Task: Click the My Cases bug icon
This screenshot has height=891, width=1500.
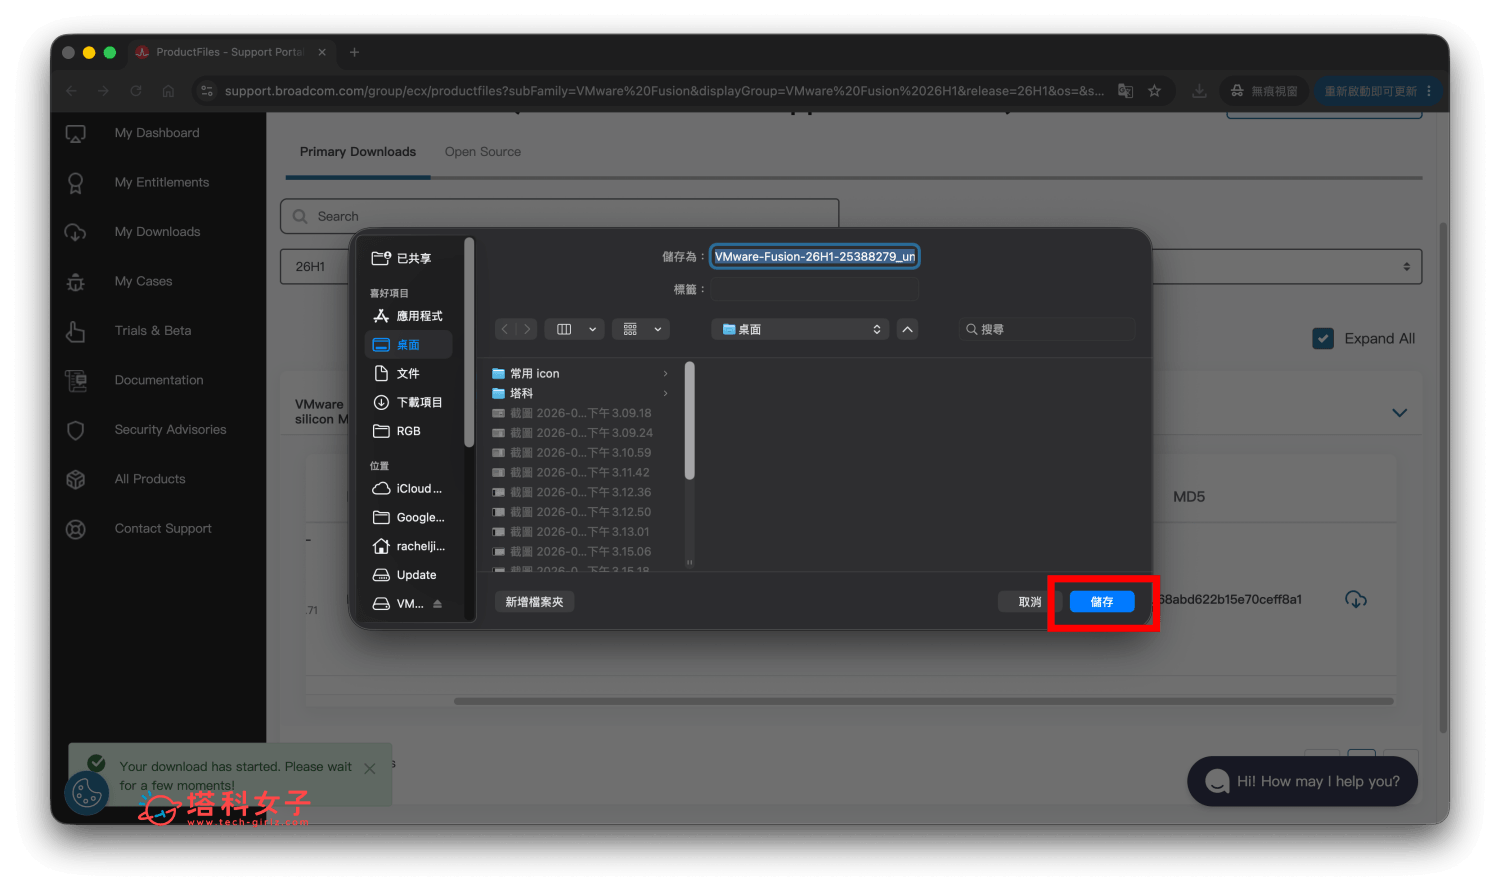Action: click(76, 282)
